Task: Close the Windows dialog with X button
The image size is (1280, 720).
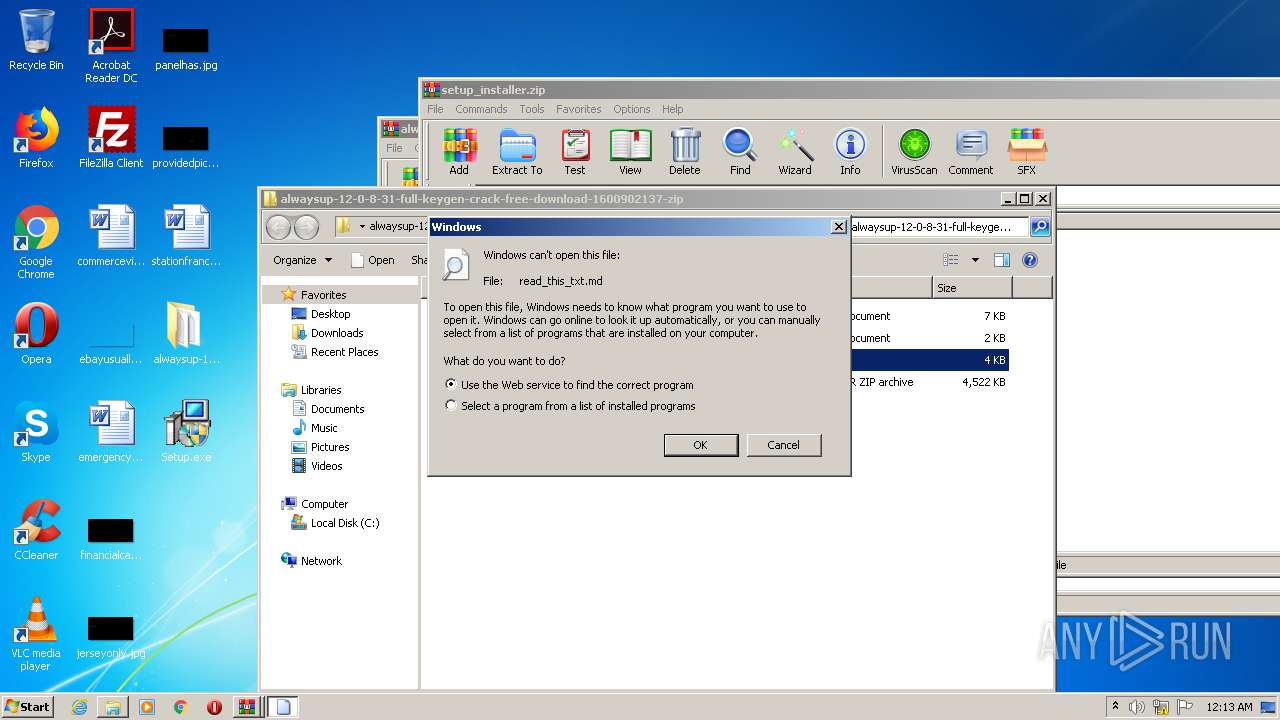Action: click(839, 227)
